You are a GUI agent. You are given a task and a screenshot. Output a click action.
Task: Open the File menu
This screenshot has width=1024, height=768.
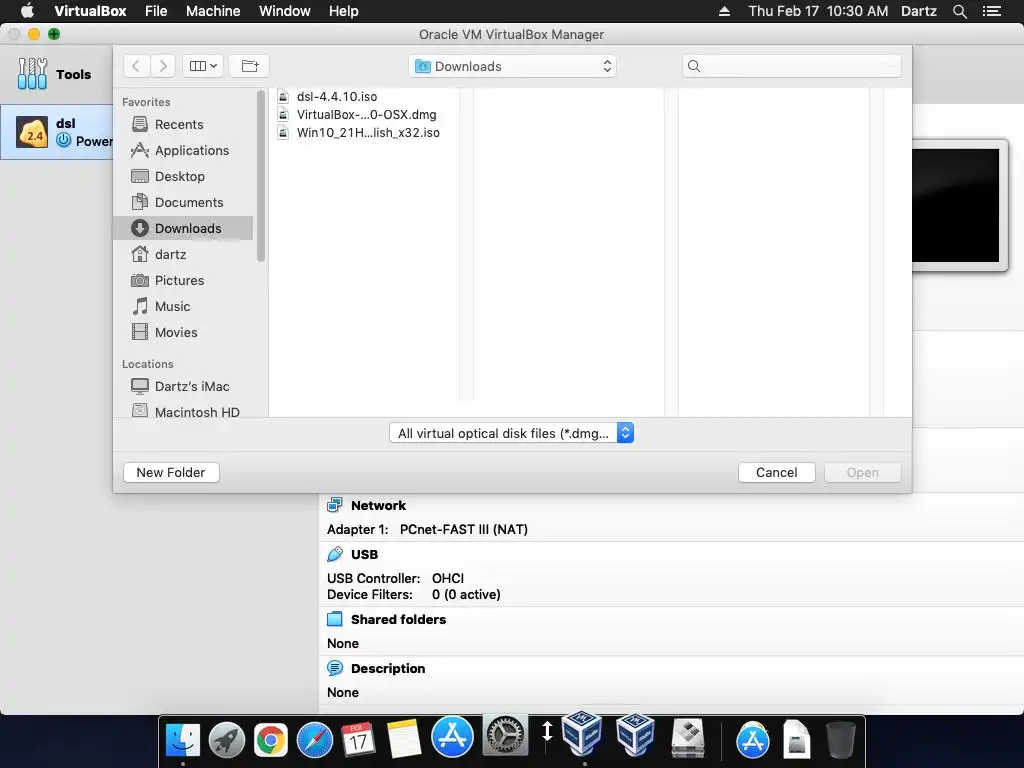tap(156, 11)
